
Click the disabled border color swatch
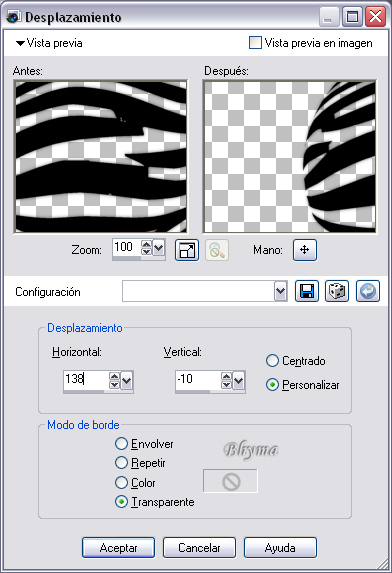(230, 481)
